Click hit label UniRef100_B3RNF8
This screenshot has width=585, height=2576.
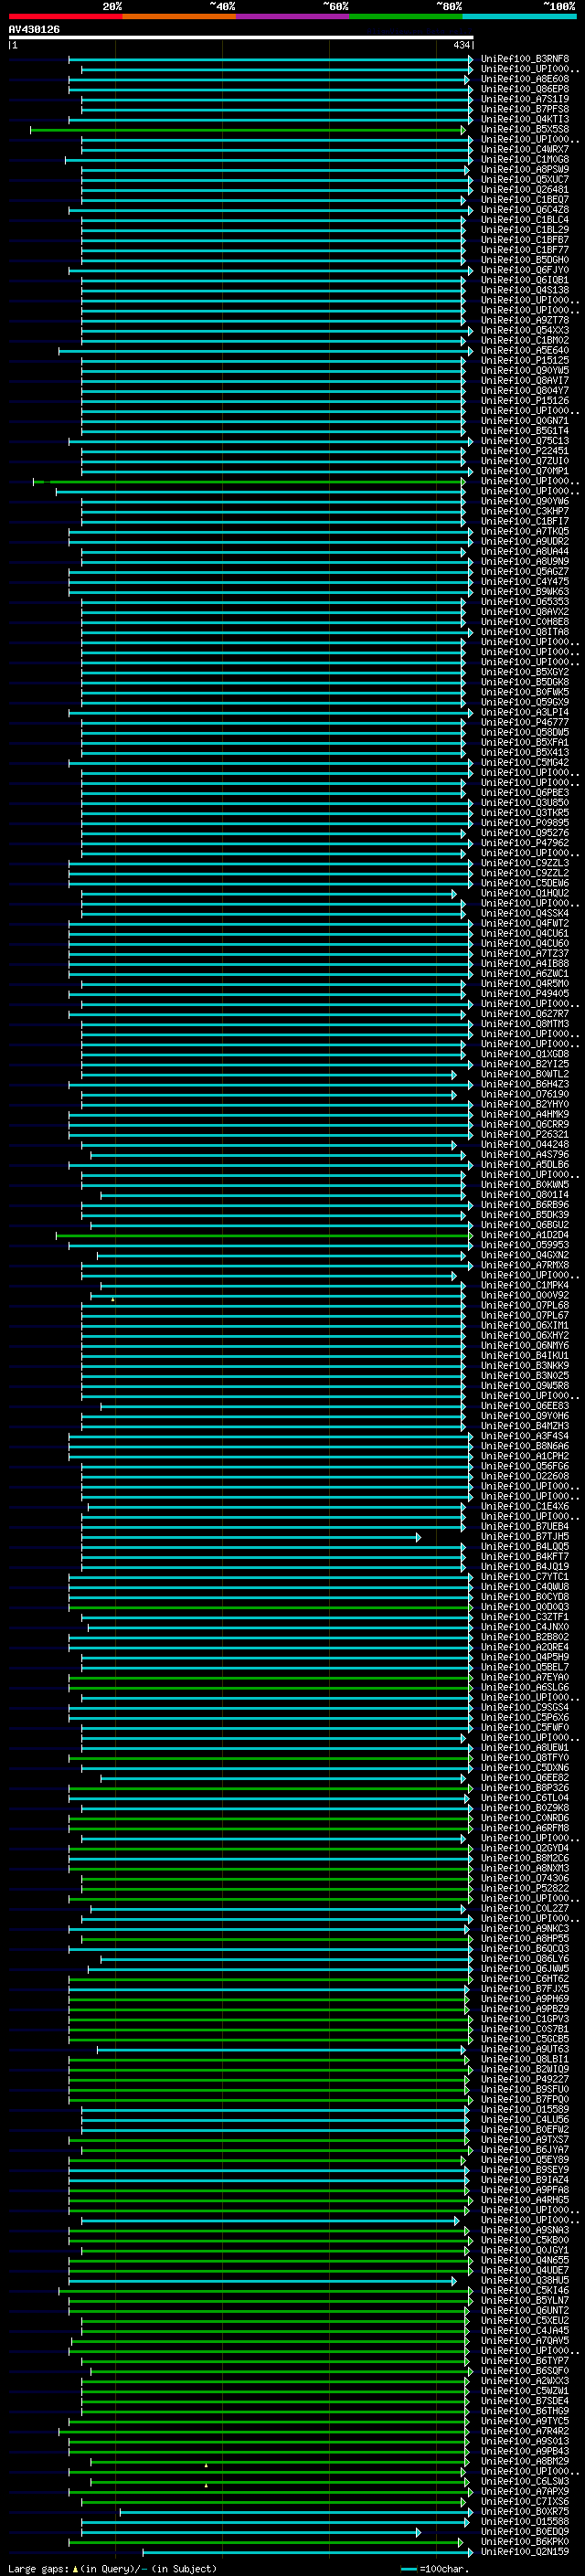(525, 59)
